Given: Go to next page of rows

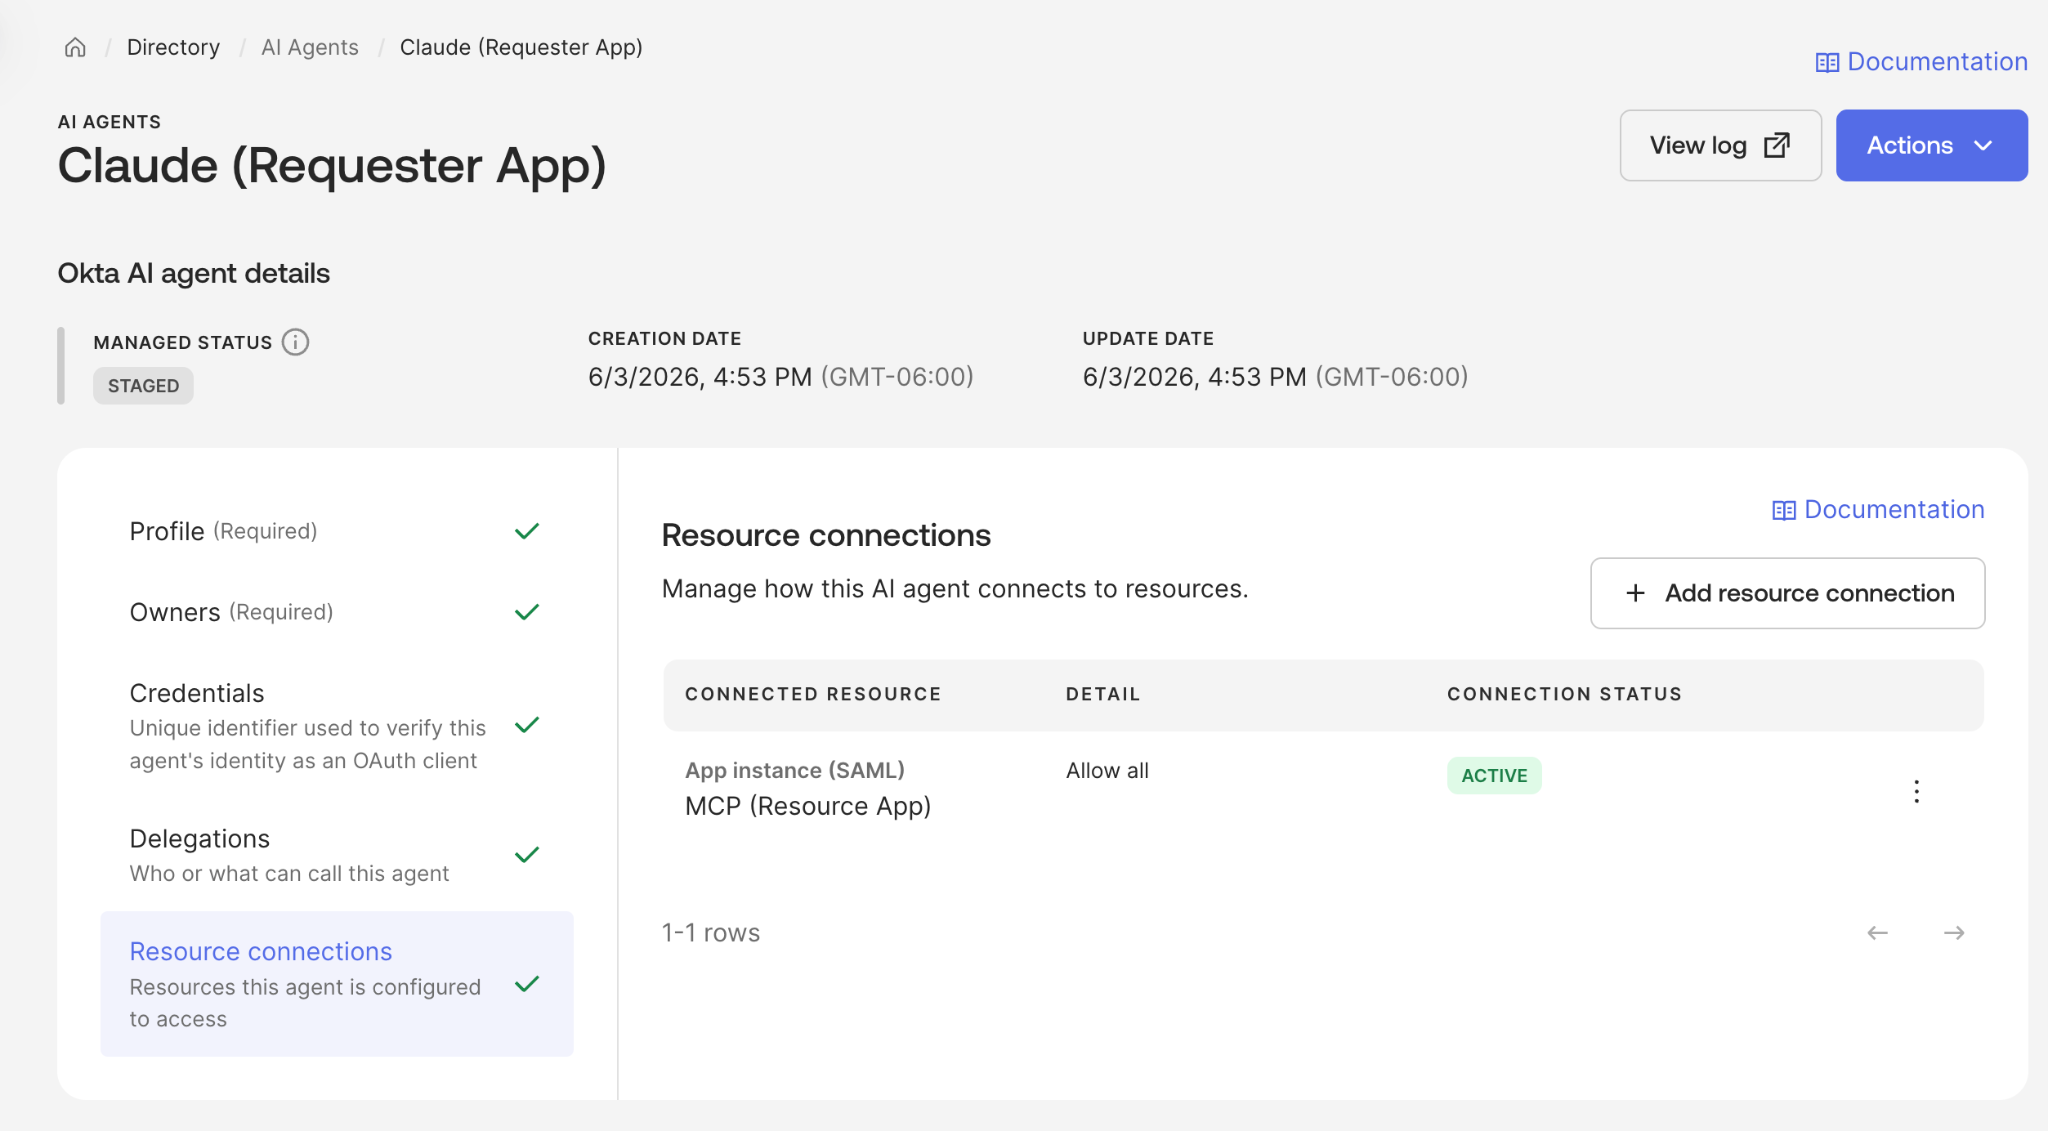Looking at the screenshot, I should click(x=1954, y=933).
